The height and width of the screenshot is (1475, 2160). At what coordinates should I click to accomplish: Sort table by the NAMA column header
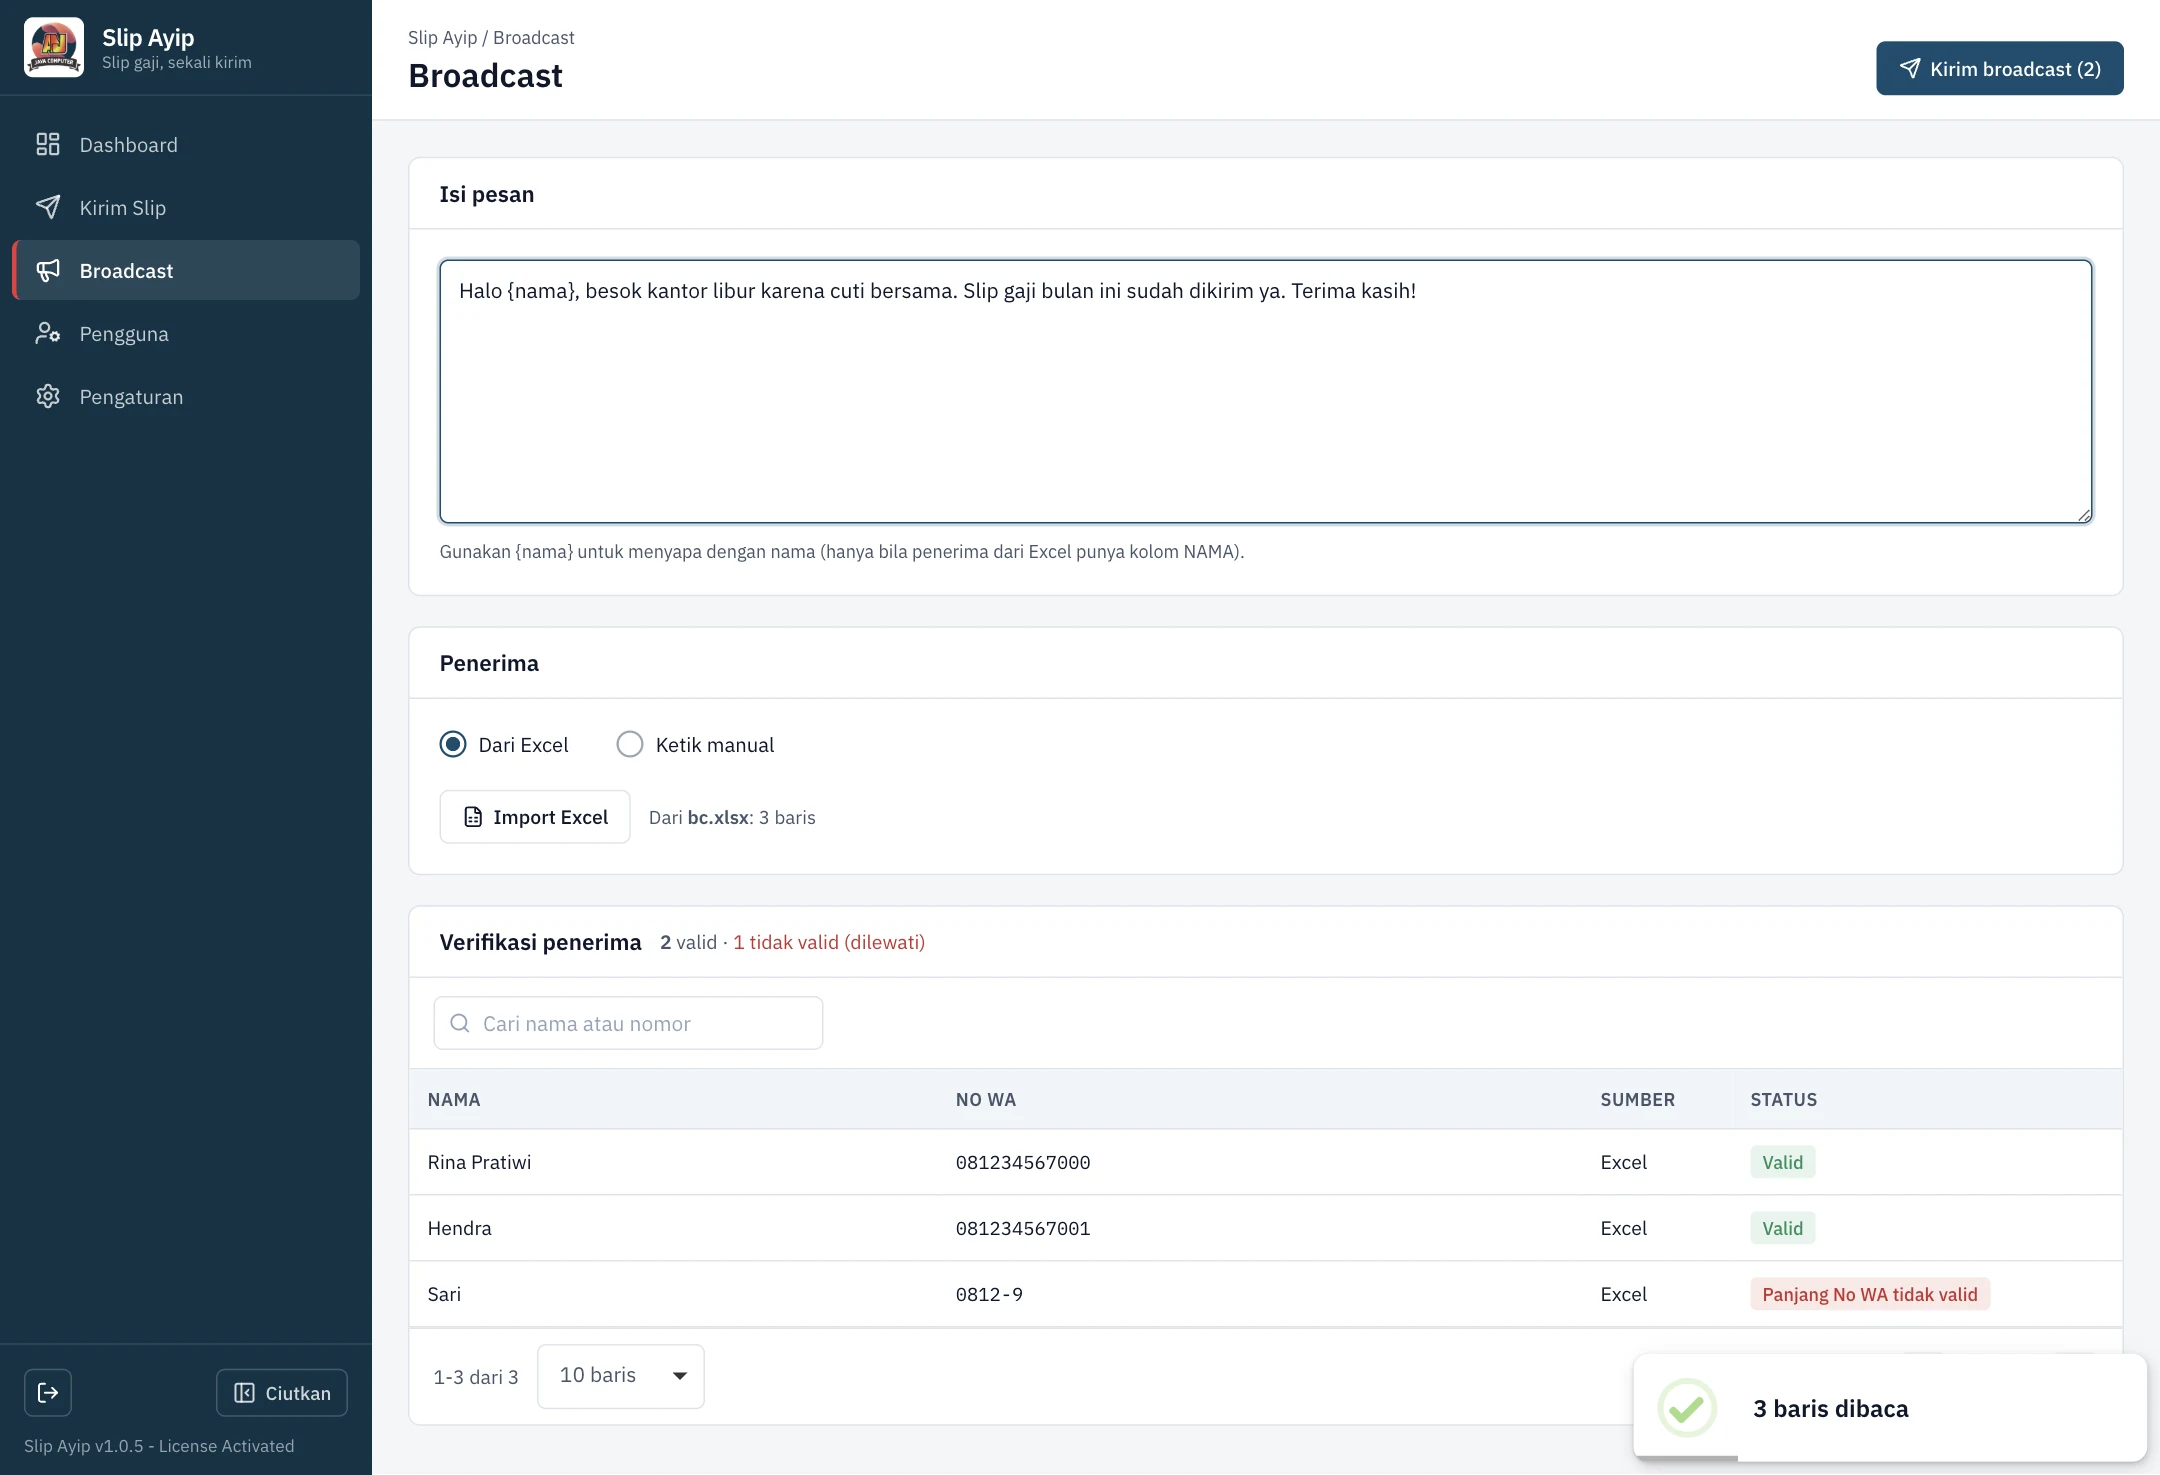(x=454, y=1099)
